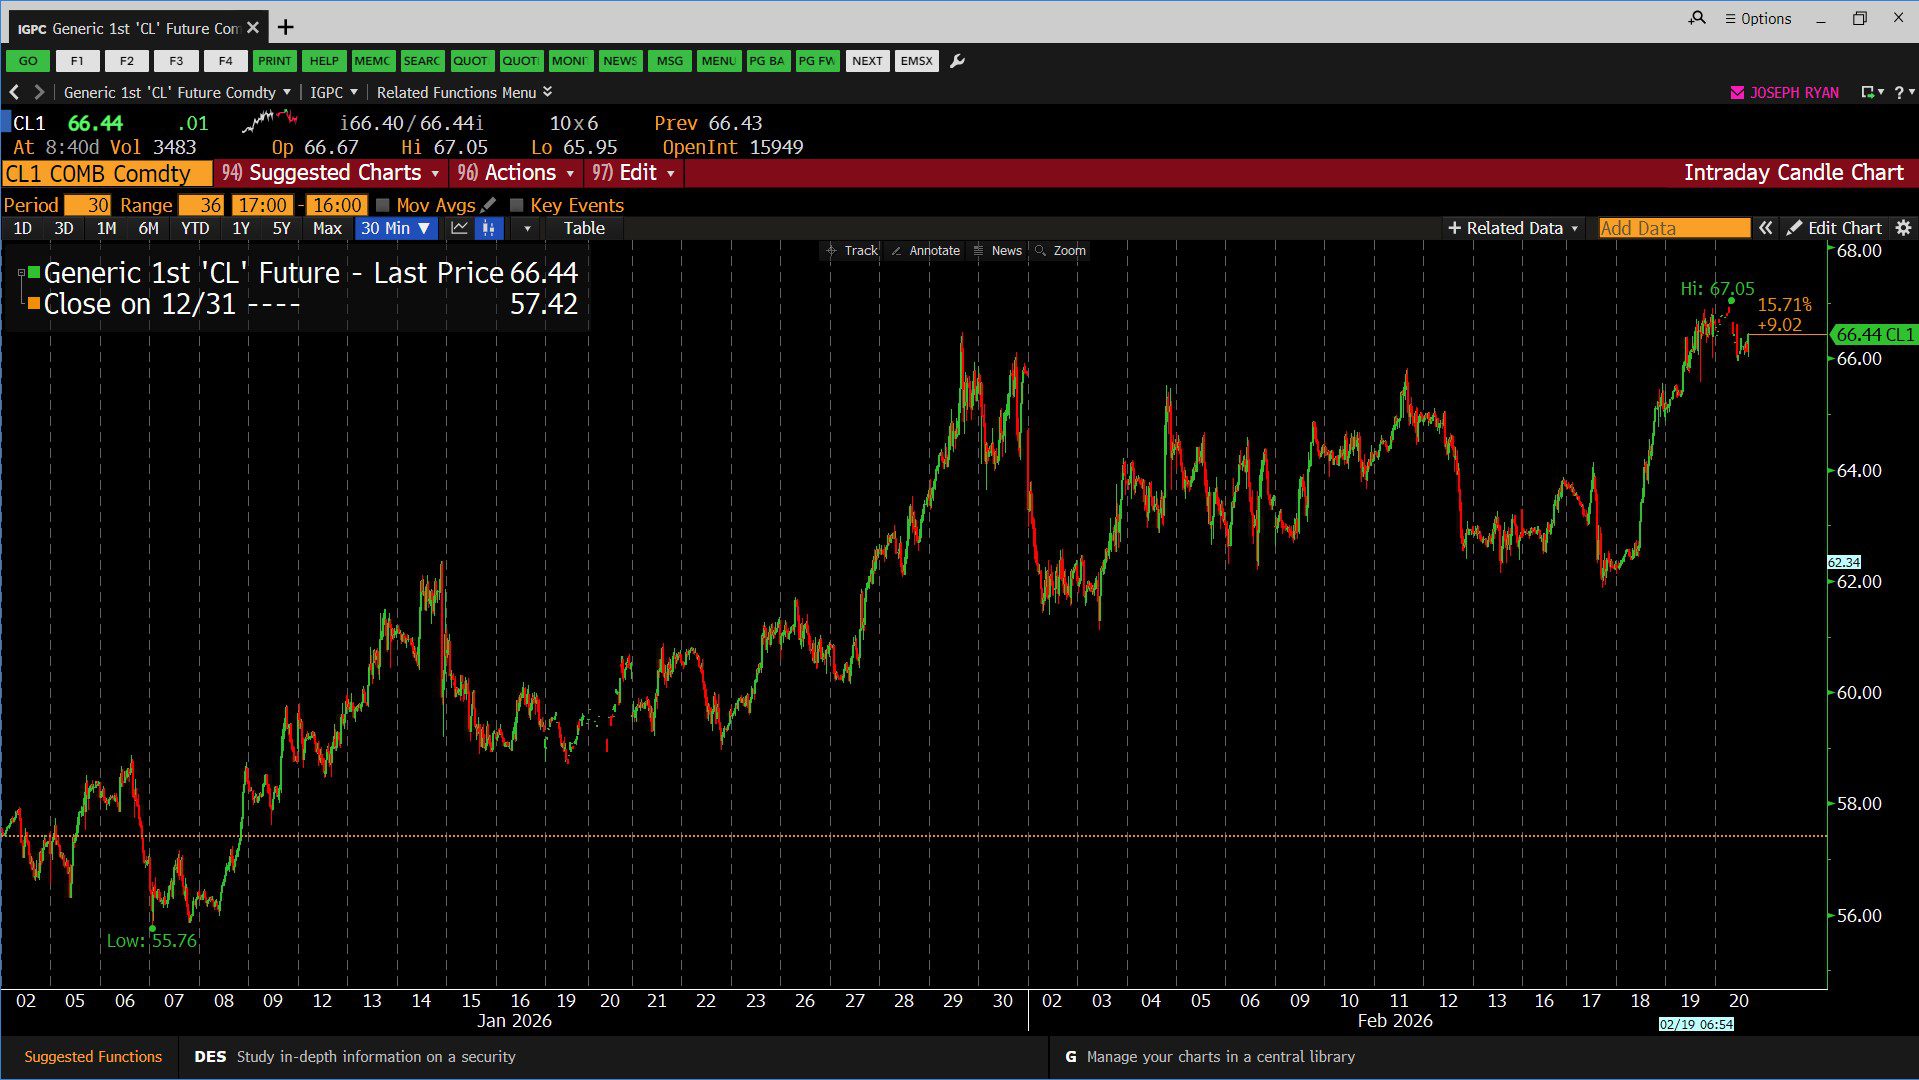Image resolution: width=1919 pixels, height=1080 pixels.
Task: Collapse panel with double-left chevron icon
Action: click(x=1766, y=228)
